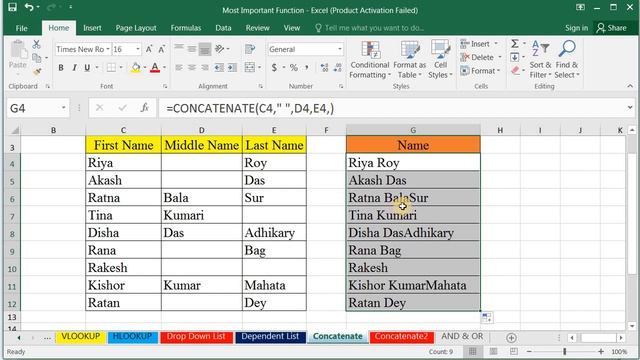The image size is (640, 360).
Task: Center text horizontally
Action: pyautogui.click(x=192, y=67)
